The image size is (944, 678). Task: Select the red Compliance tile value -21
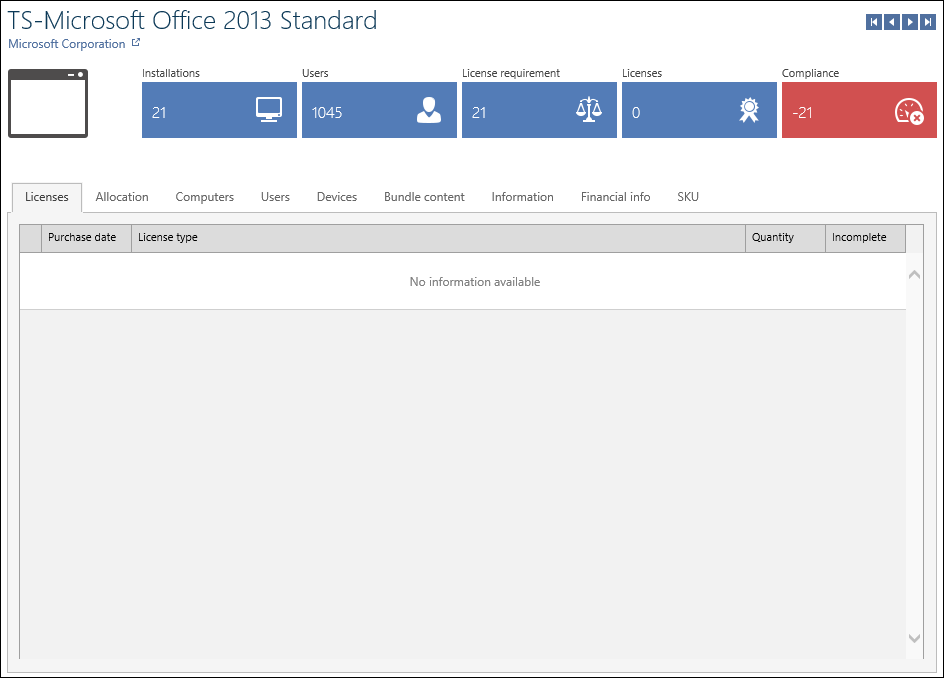pyautogui.click(x=802, y=113)
